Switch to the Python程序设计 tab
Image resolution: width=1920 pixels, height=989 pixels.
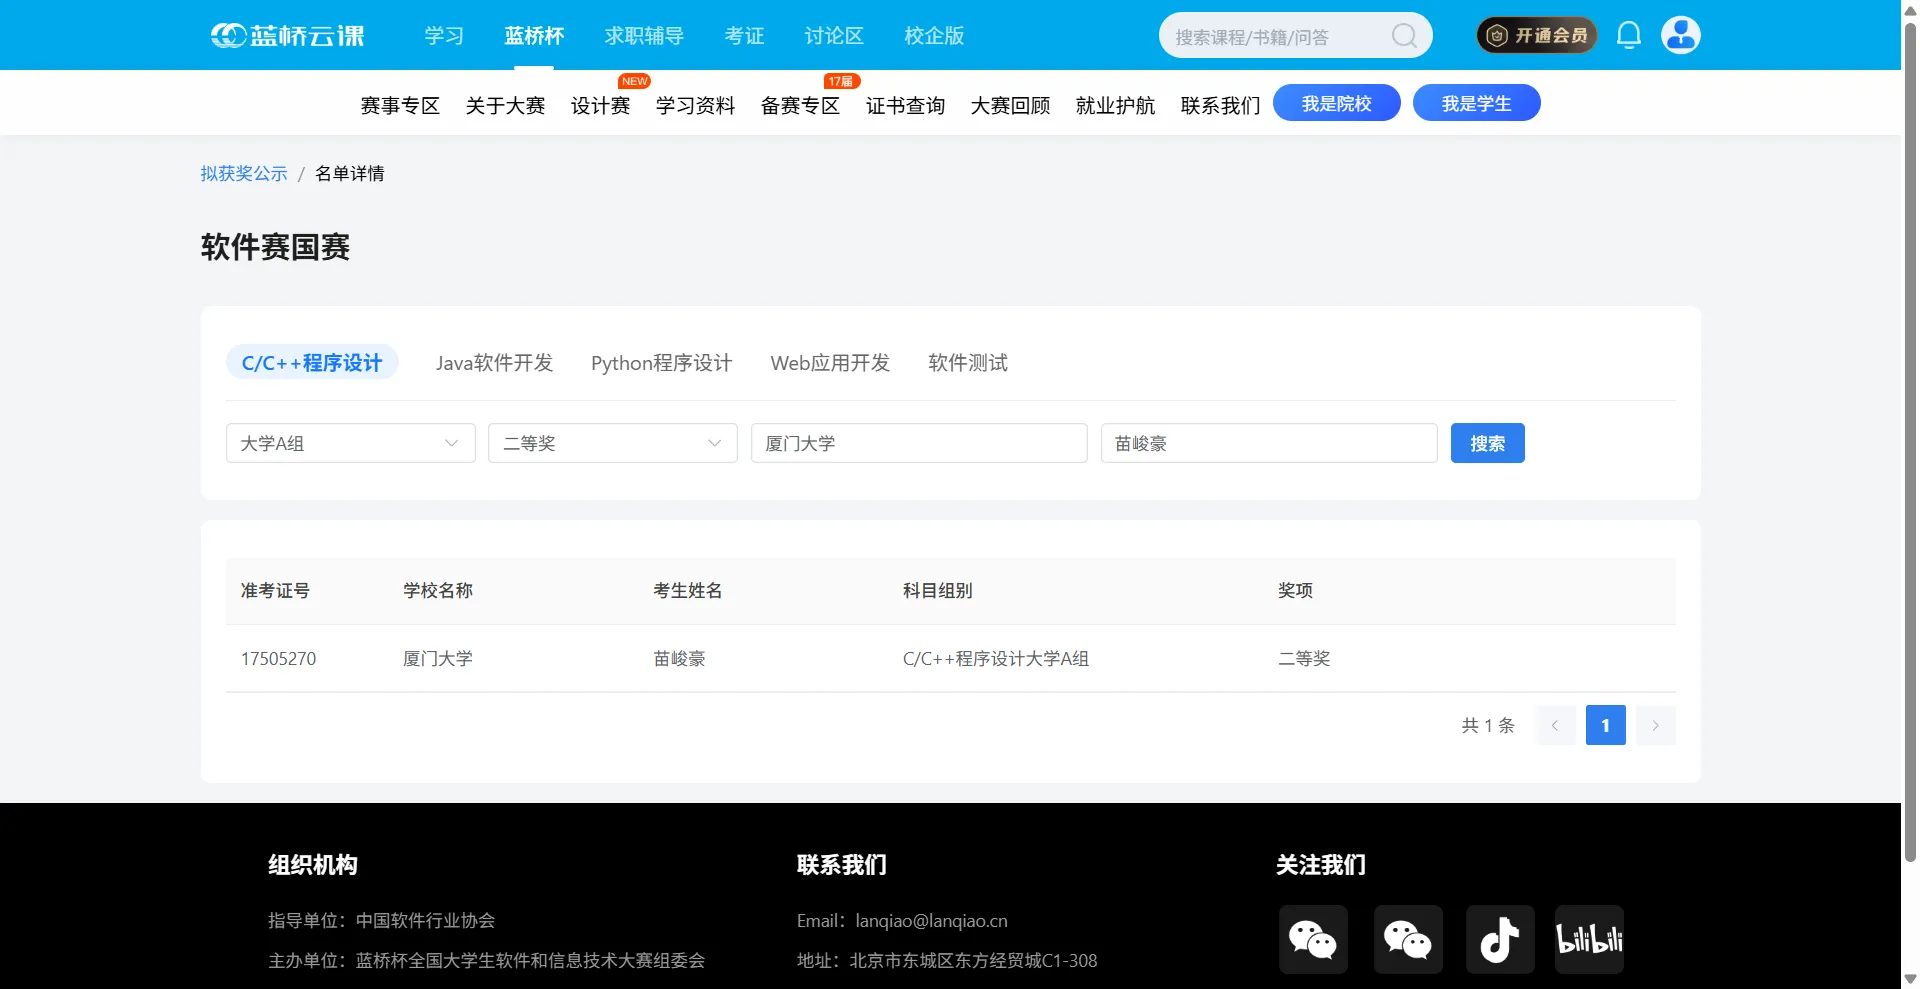point(662,363)
